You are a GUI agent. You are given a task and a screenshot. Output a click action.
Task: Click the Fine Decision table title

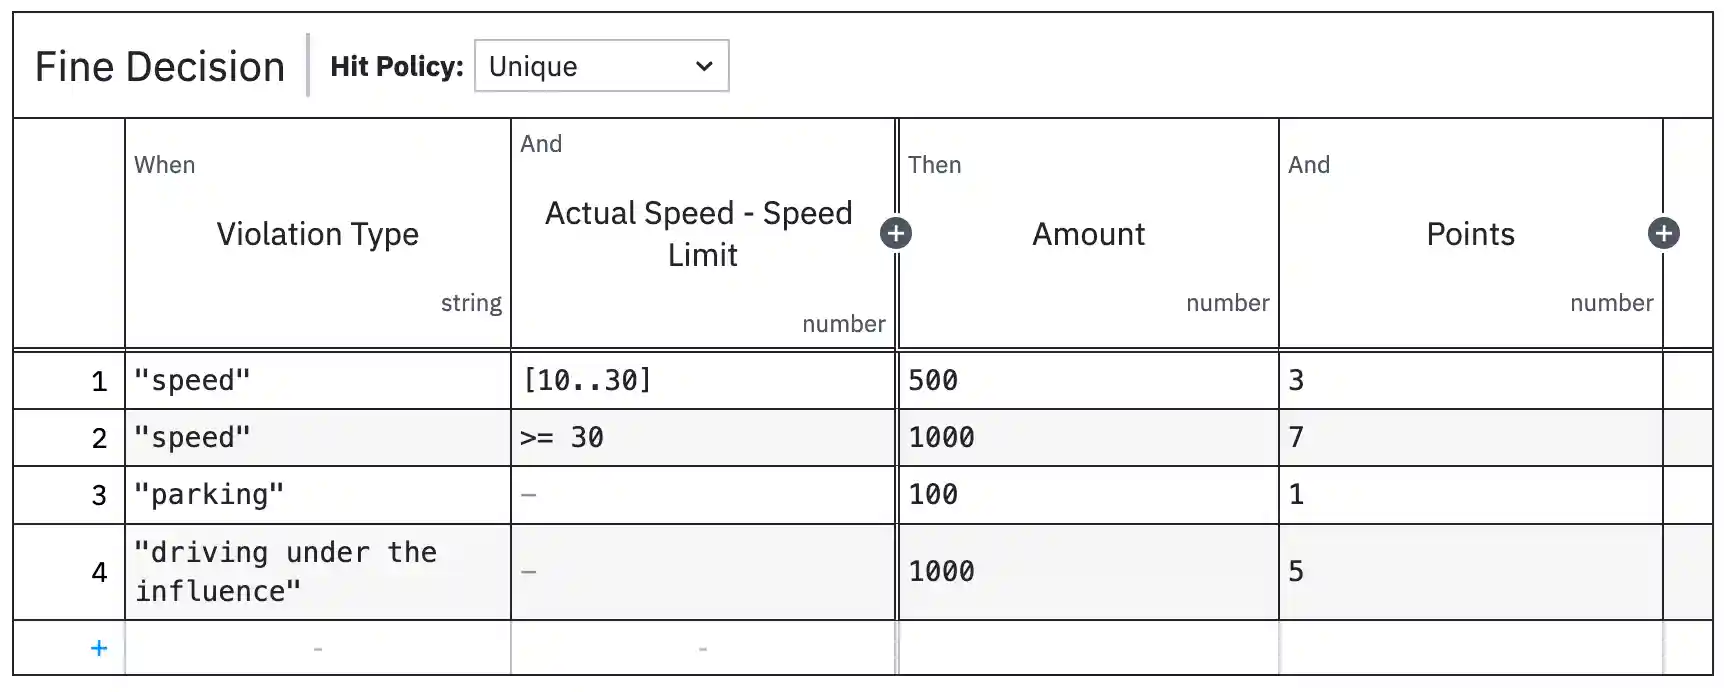[x=160, y=66]
